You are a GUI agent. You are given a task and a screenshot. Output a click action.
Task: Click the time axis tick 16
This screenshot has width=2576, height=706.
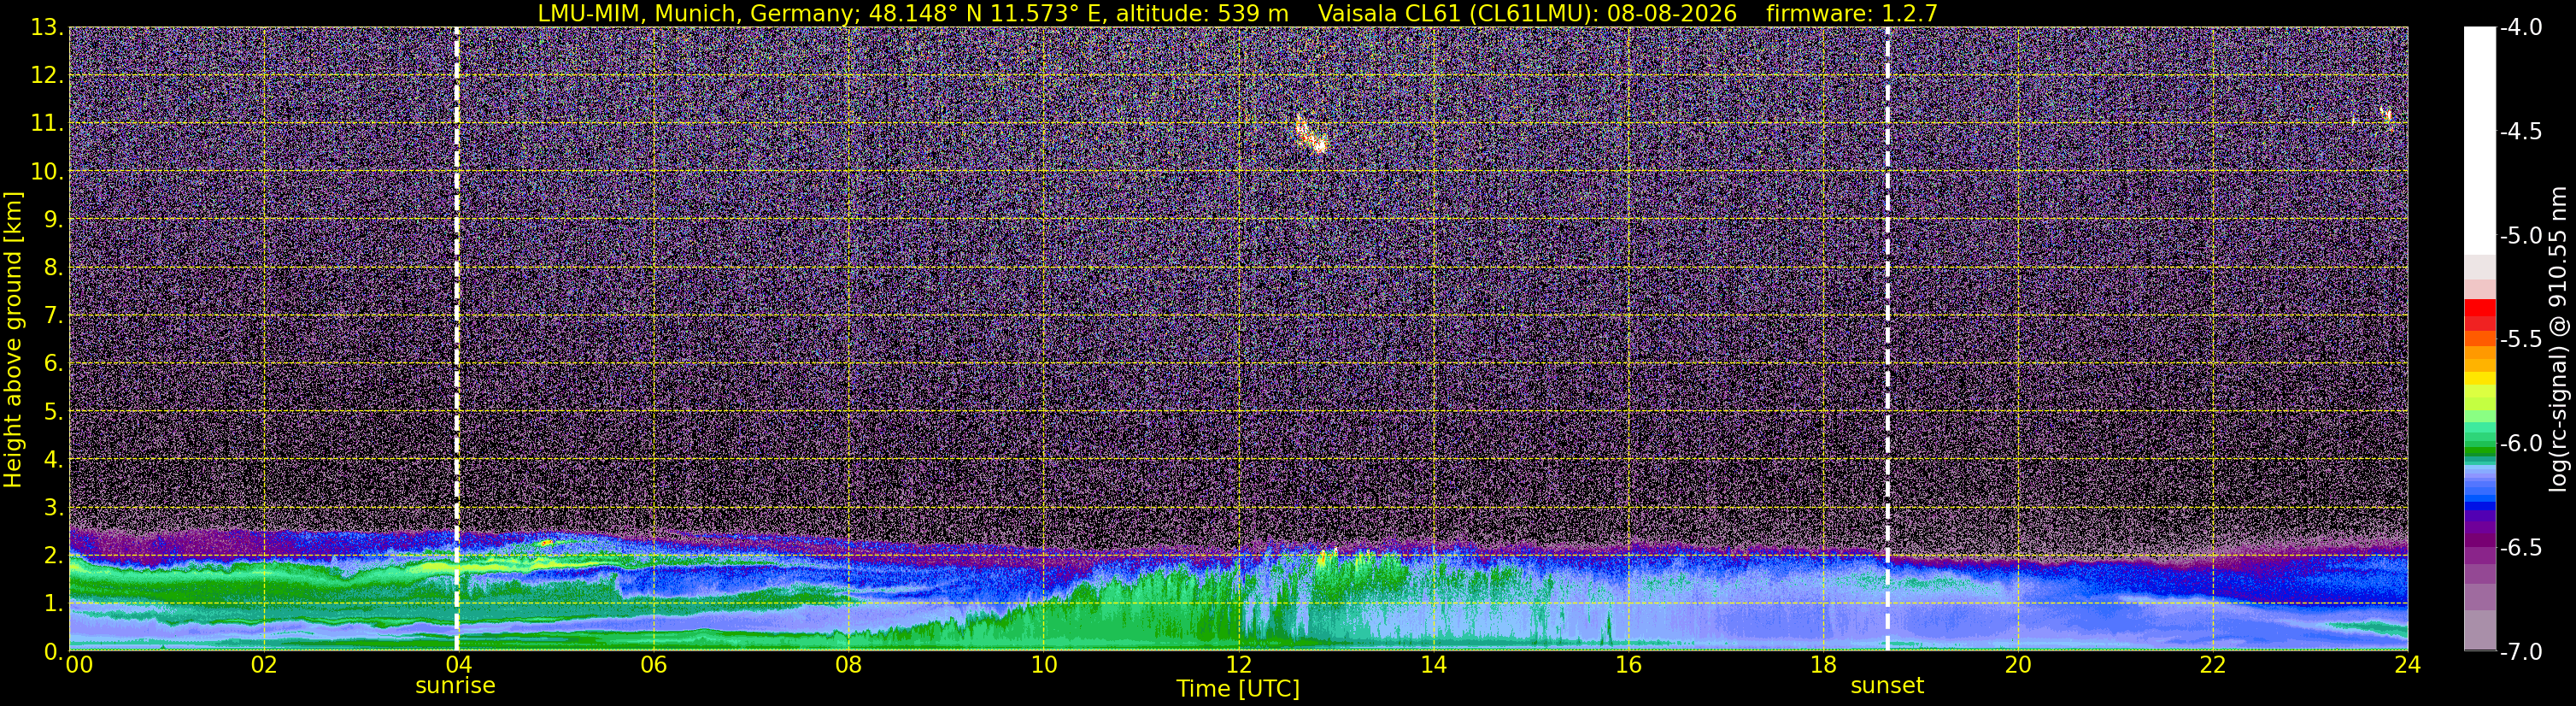(1628, 665)
